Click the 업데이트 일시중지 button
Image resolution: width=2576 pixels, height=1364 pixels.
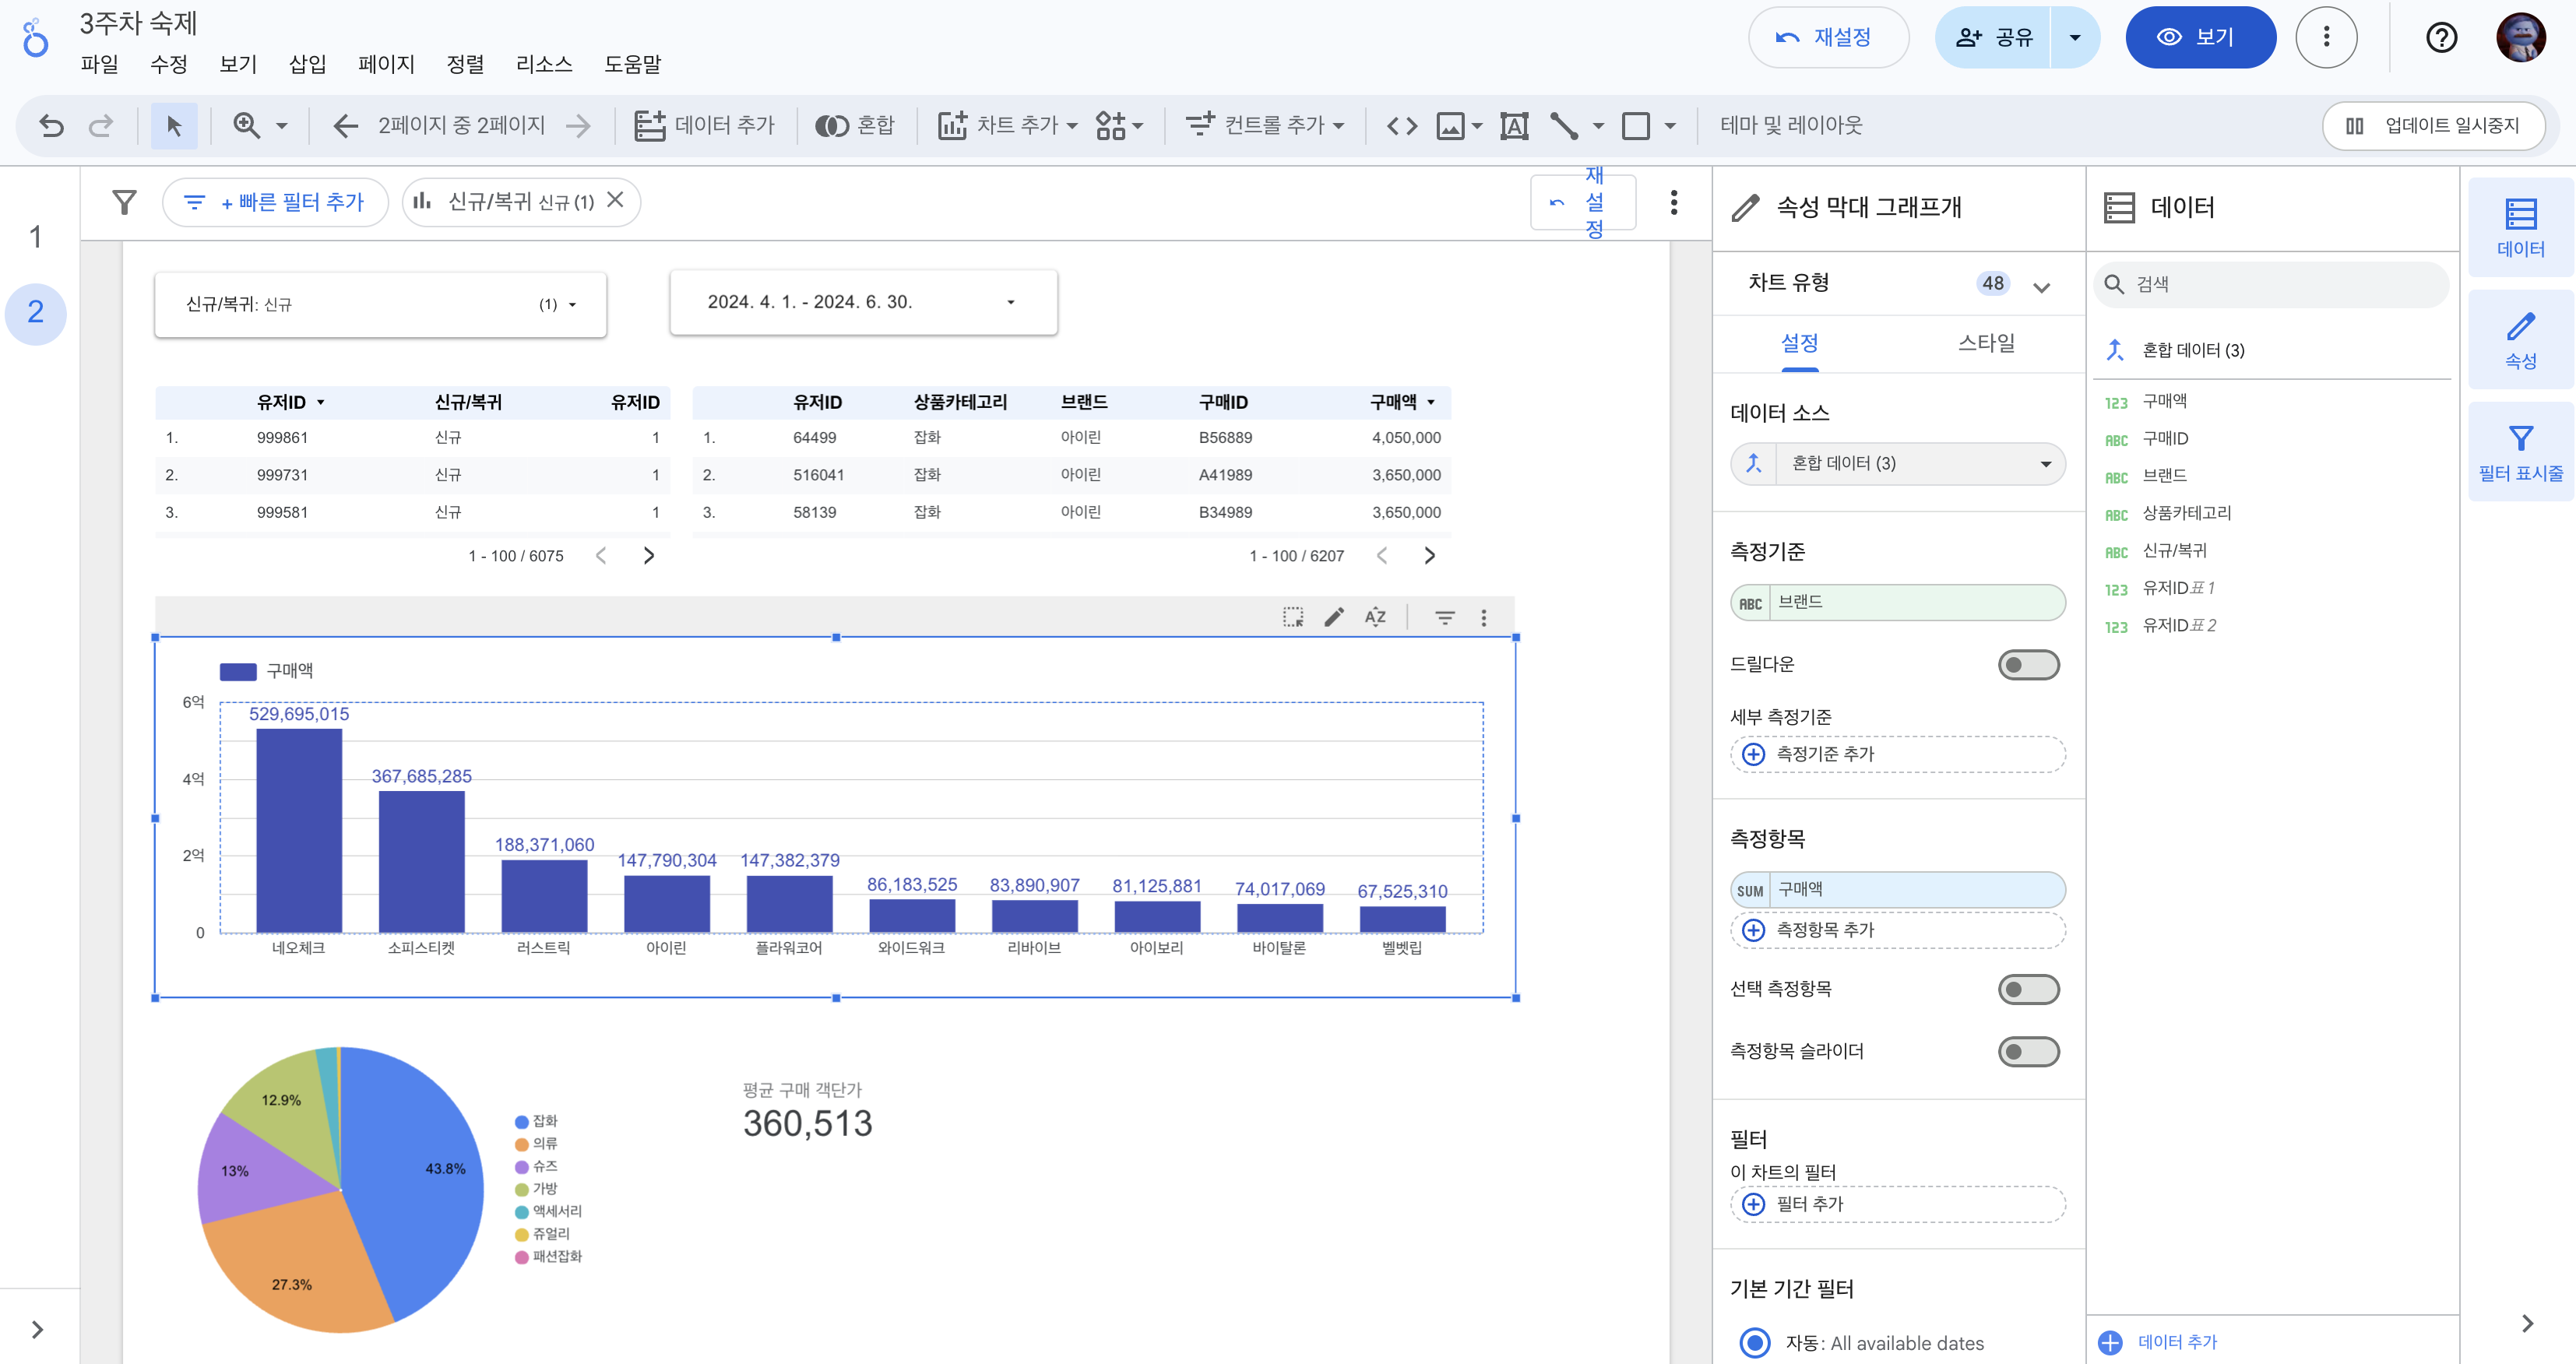(x=2433, y=126)
